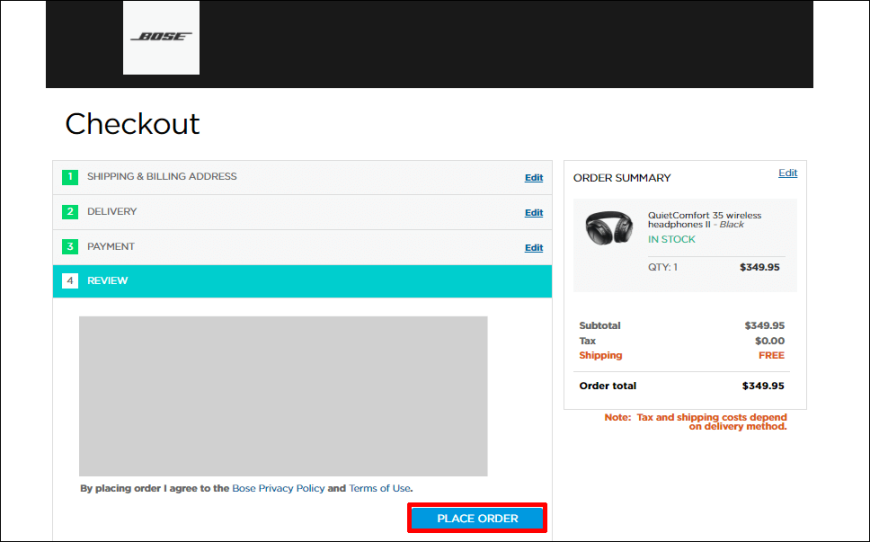Click the gray review details placeholder area
This screenshot has width=870, height=542.
pyautogui.click(x=283, y=396)
